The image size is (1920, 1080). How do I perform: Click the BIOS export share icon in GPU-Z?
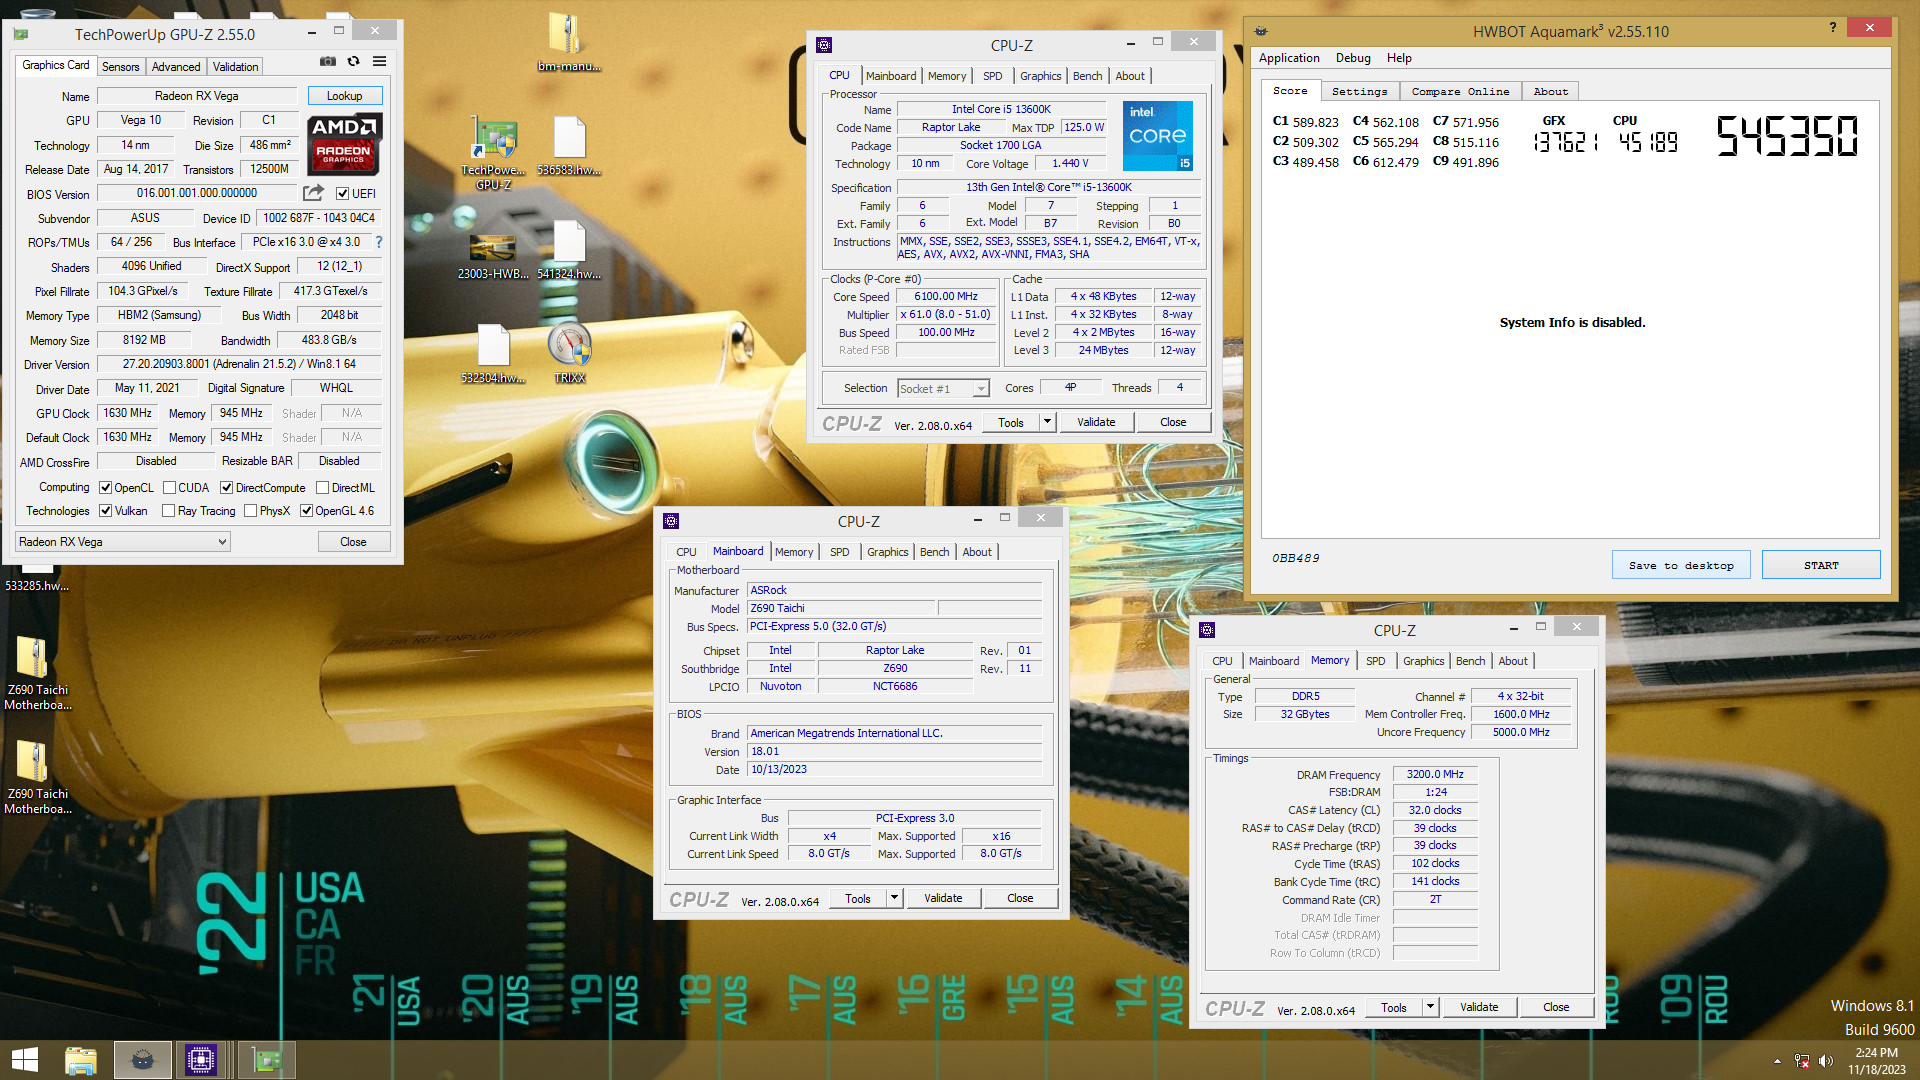tap(314, 193)
